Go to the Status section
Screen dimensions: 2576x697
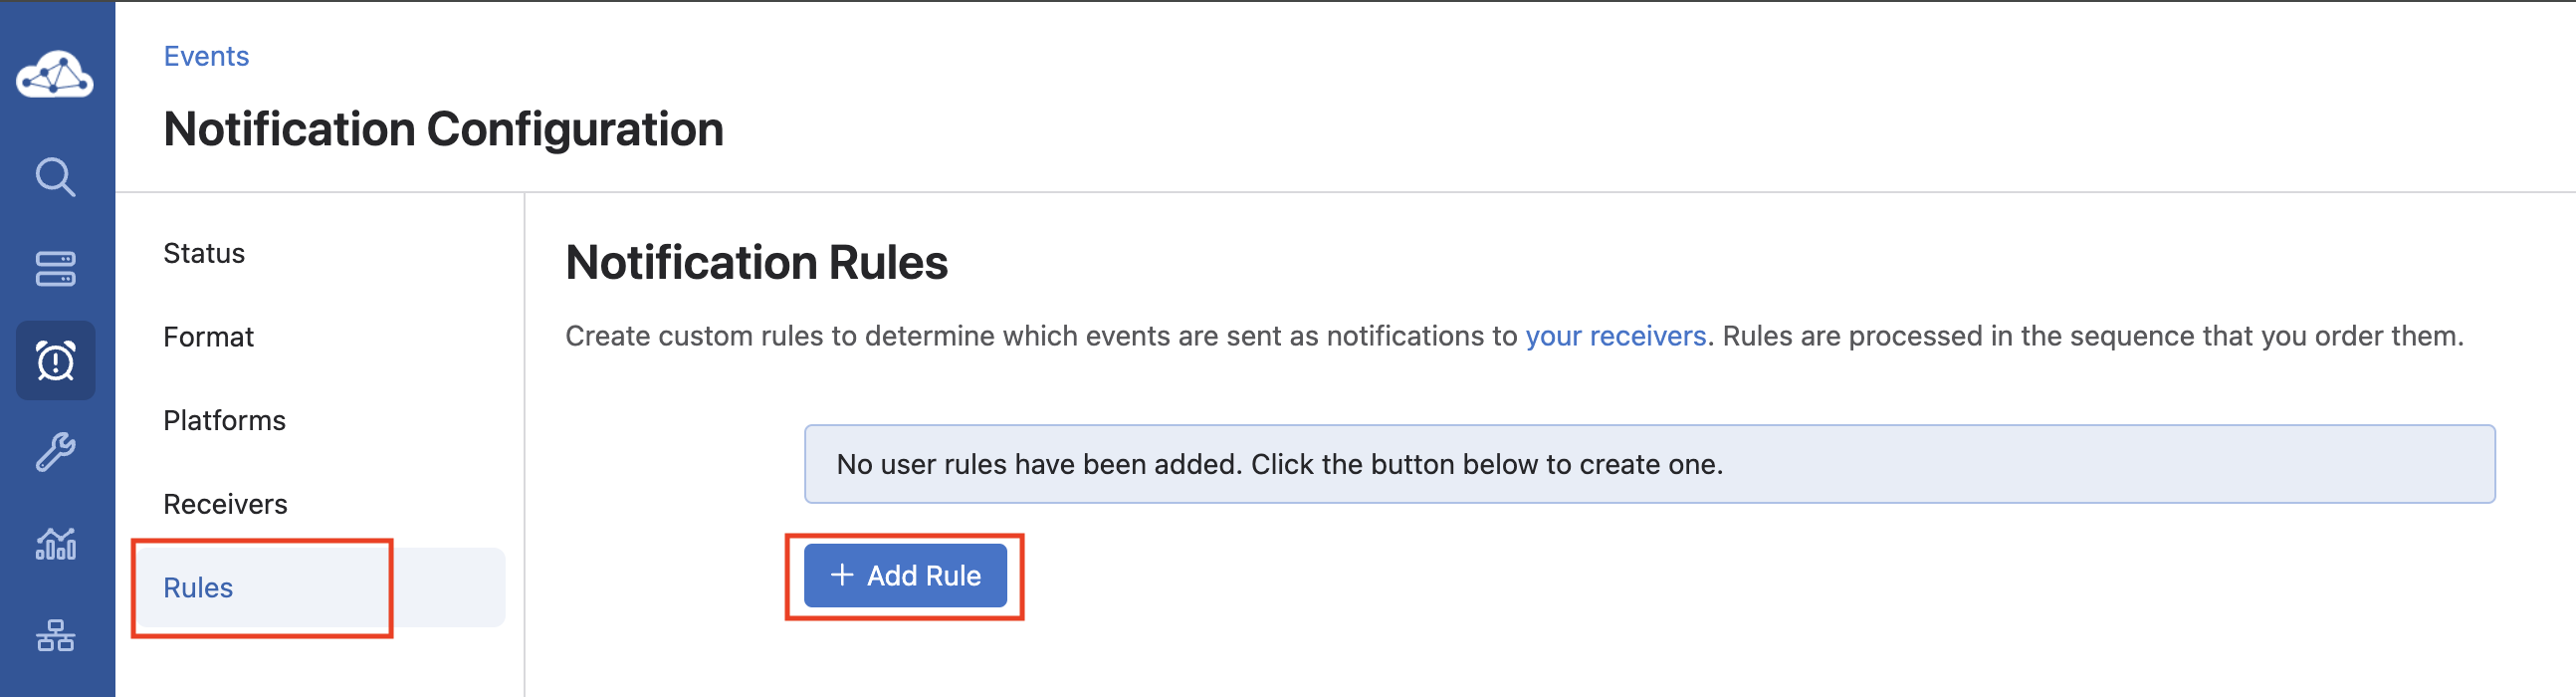coord(204,253)
